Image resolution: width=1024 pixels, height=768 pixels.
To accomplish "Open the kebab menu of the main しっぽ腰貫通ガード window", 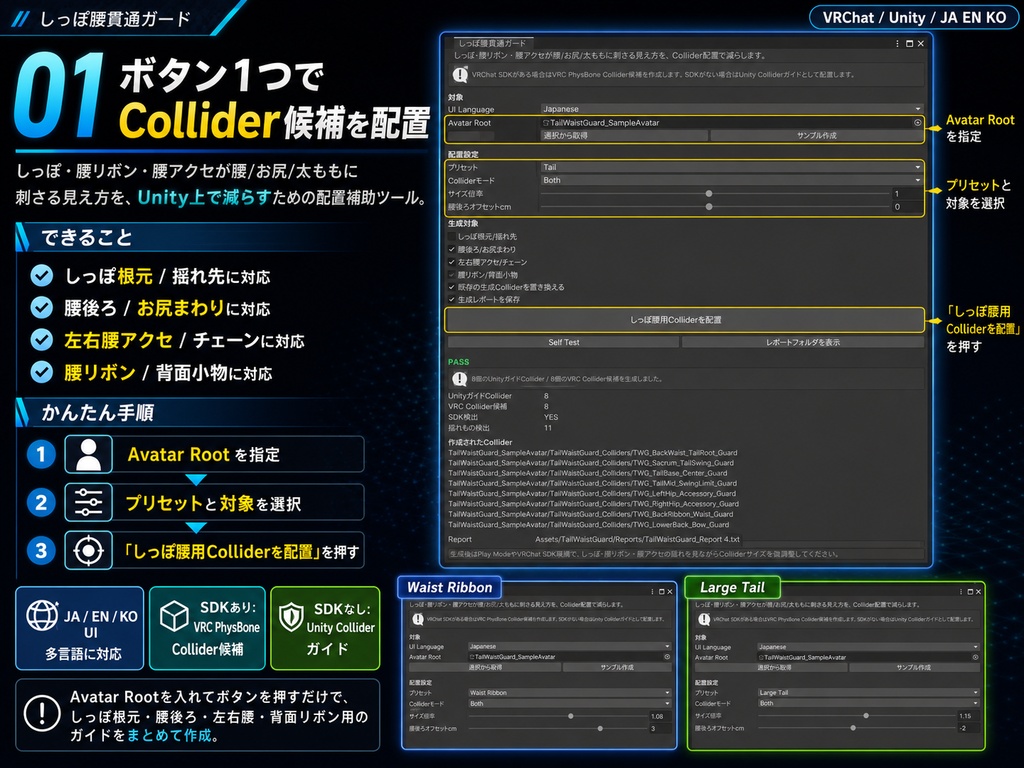I will [x=897, y=44].
